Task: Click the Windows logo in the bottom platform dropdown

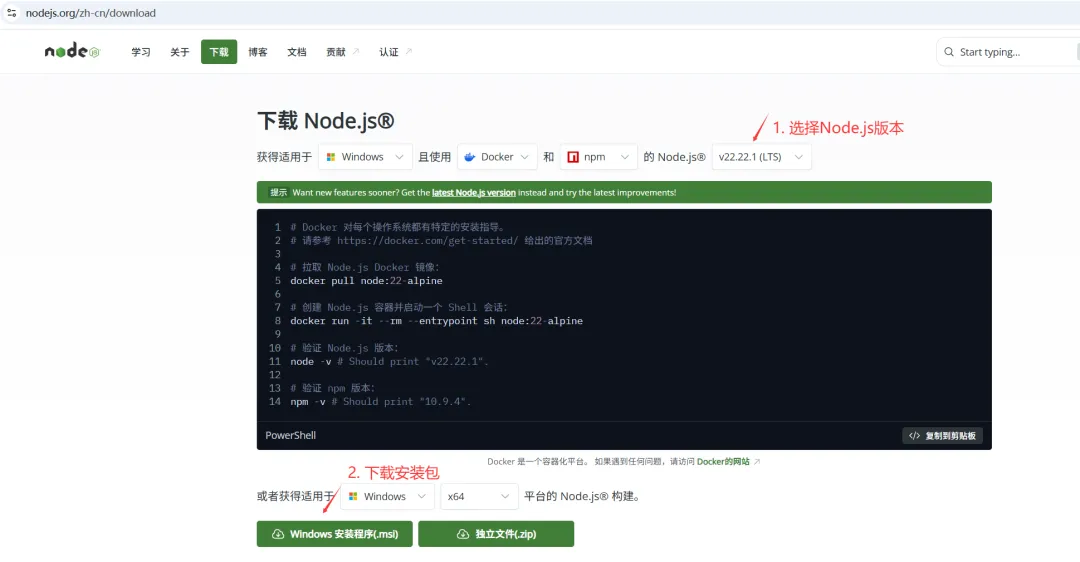Action: coord(353,496)
